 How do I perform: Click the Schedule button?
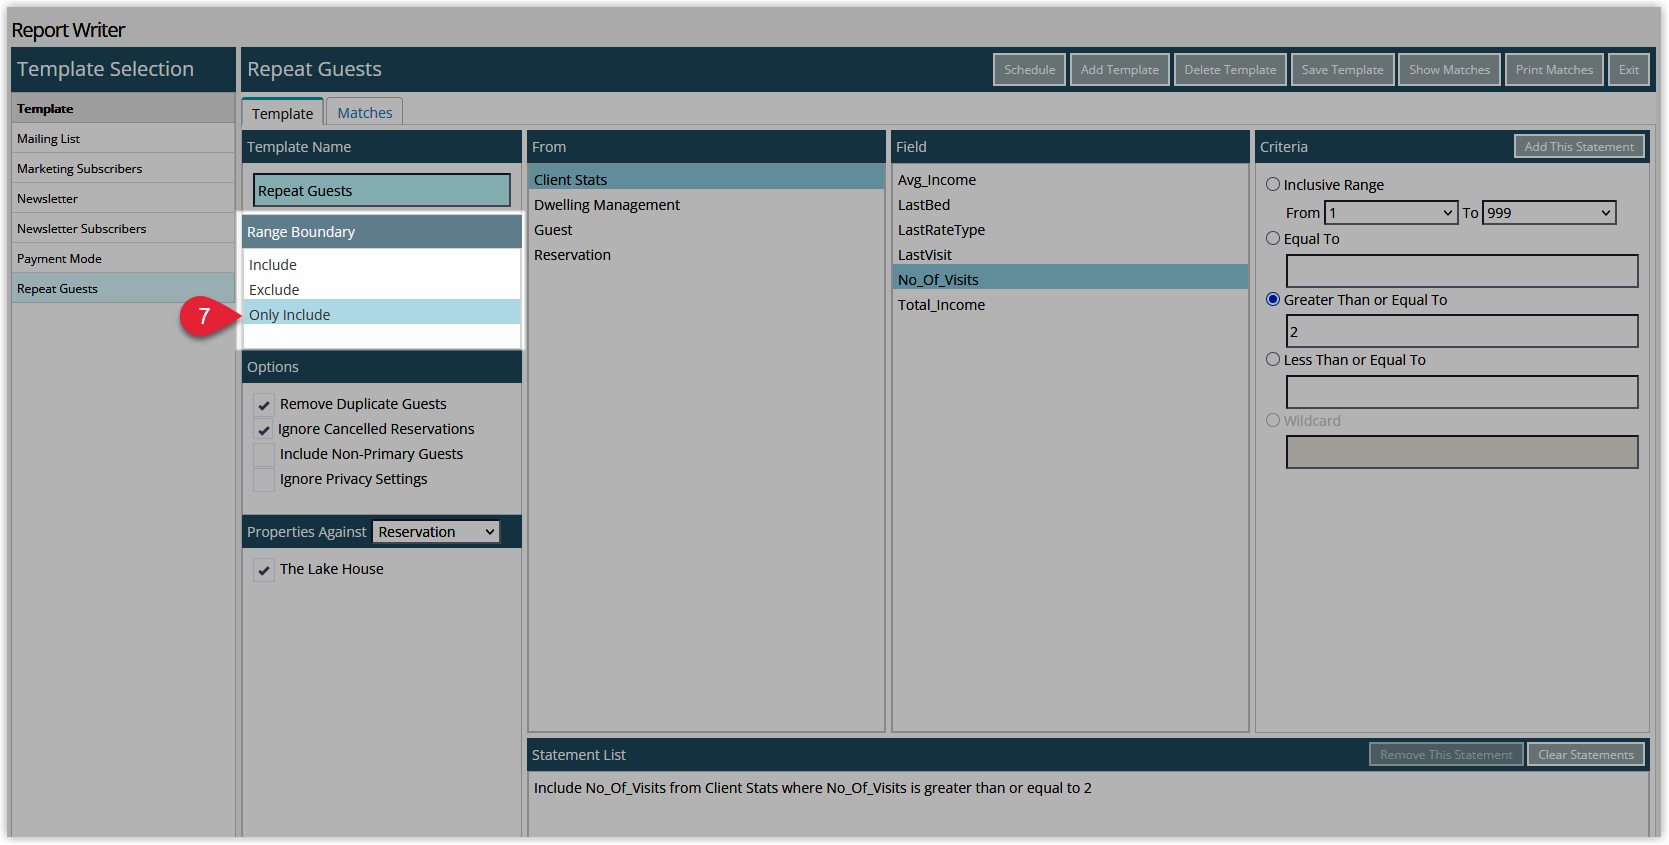pyautogui.click(x=1029, y=70)
